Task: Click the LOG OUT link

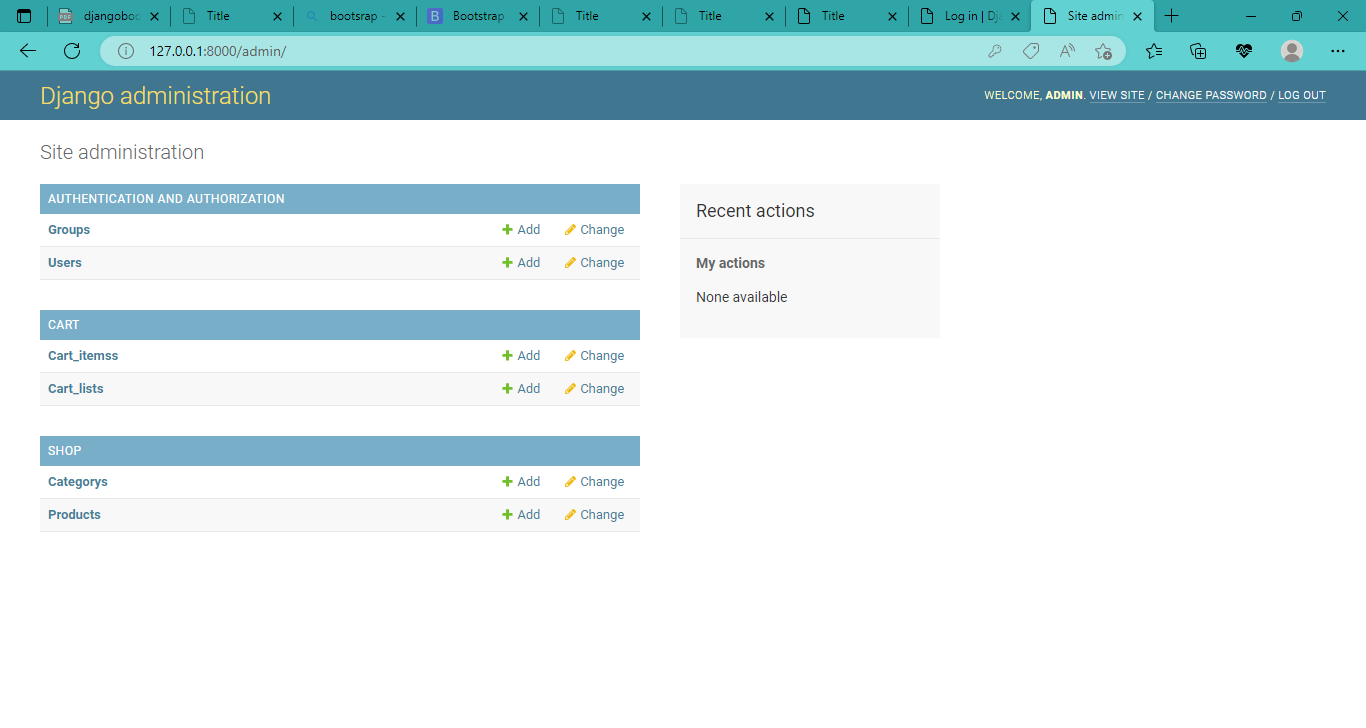Action: click(x=1302, y=95)
